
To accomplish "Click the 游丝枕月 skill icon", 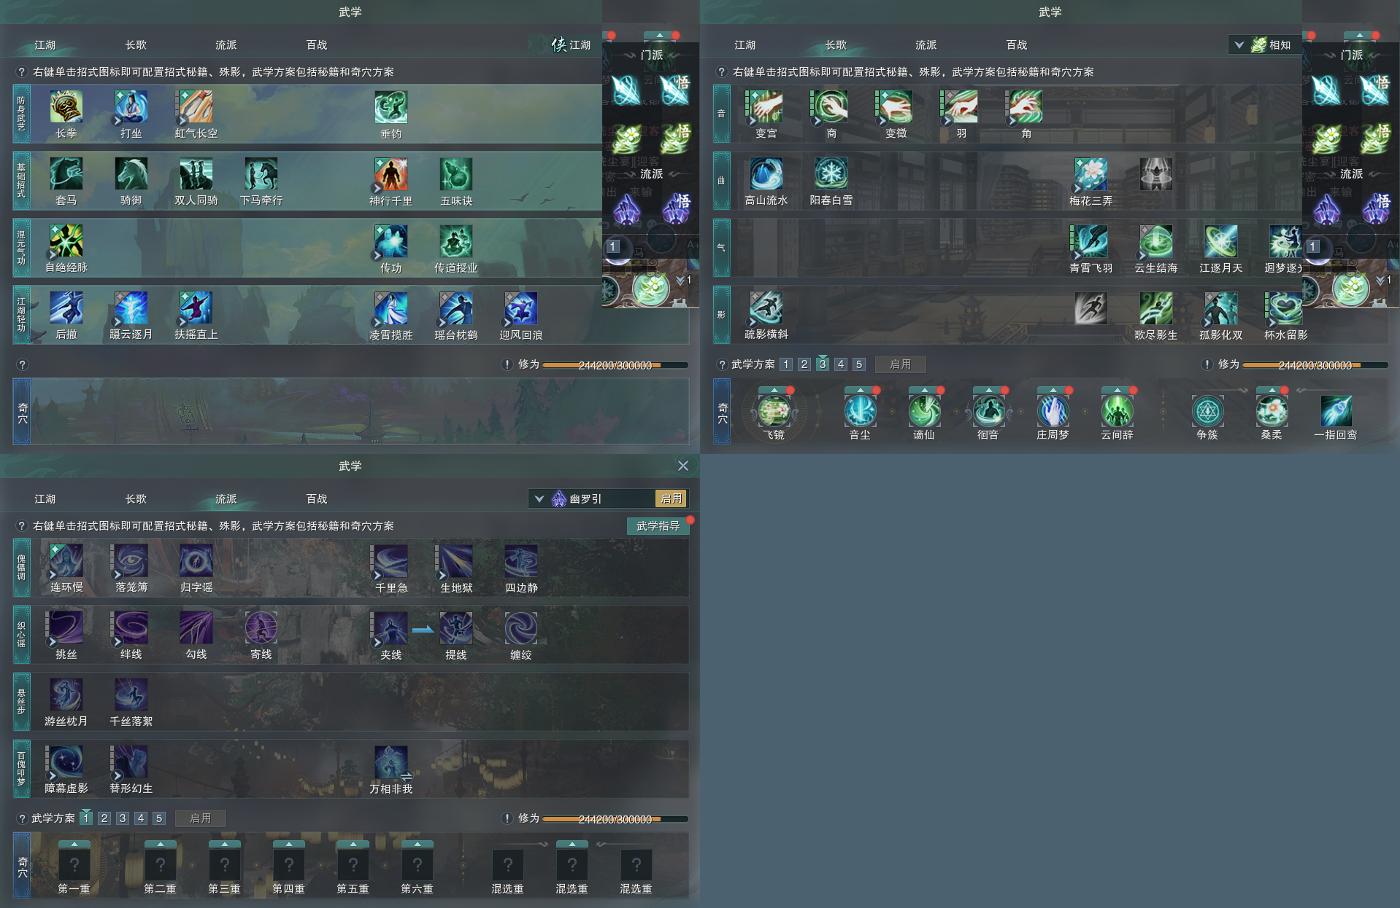I will 66,695.
